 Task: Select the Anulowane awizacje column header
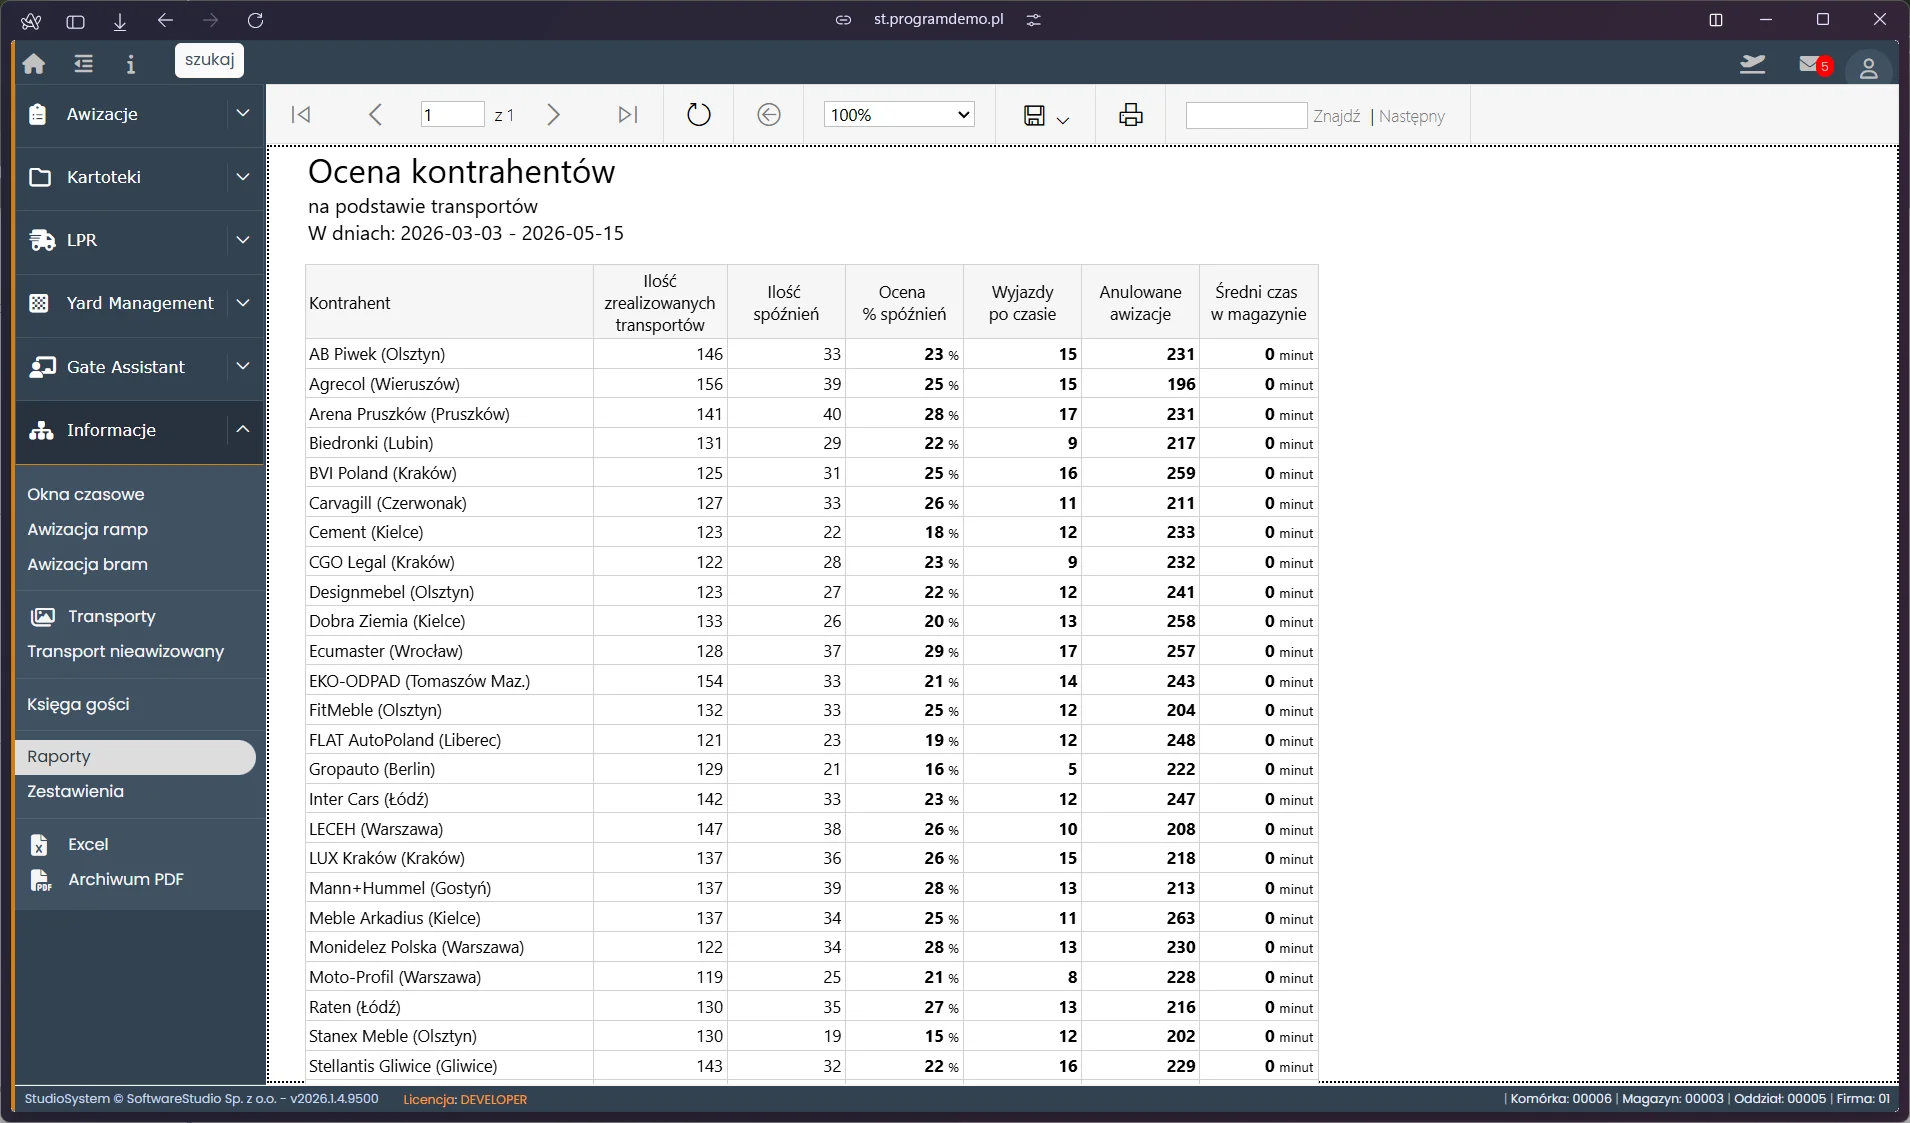(x=1140, y=303)
